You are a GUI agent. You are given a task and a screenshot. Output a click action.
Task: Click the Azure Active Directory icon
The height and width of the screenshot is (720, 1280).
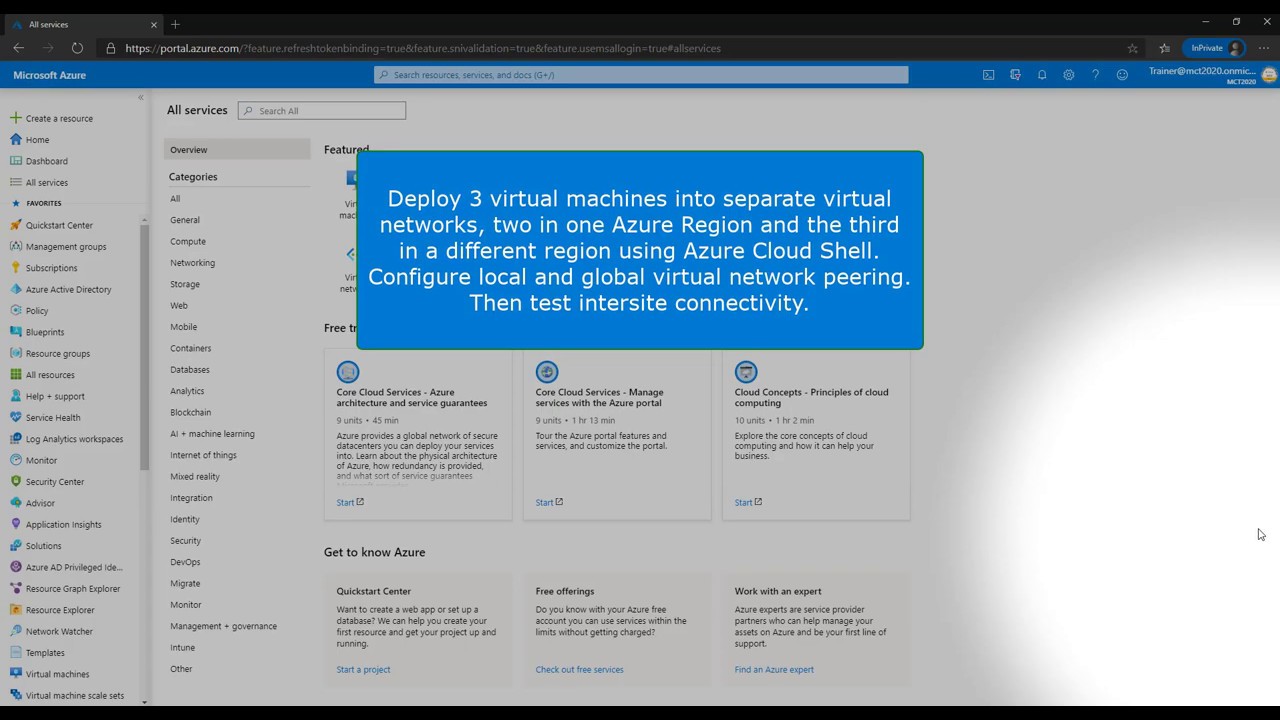pos(15,289)
